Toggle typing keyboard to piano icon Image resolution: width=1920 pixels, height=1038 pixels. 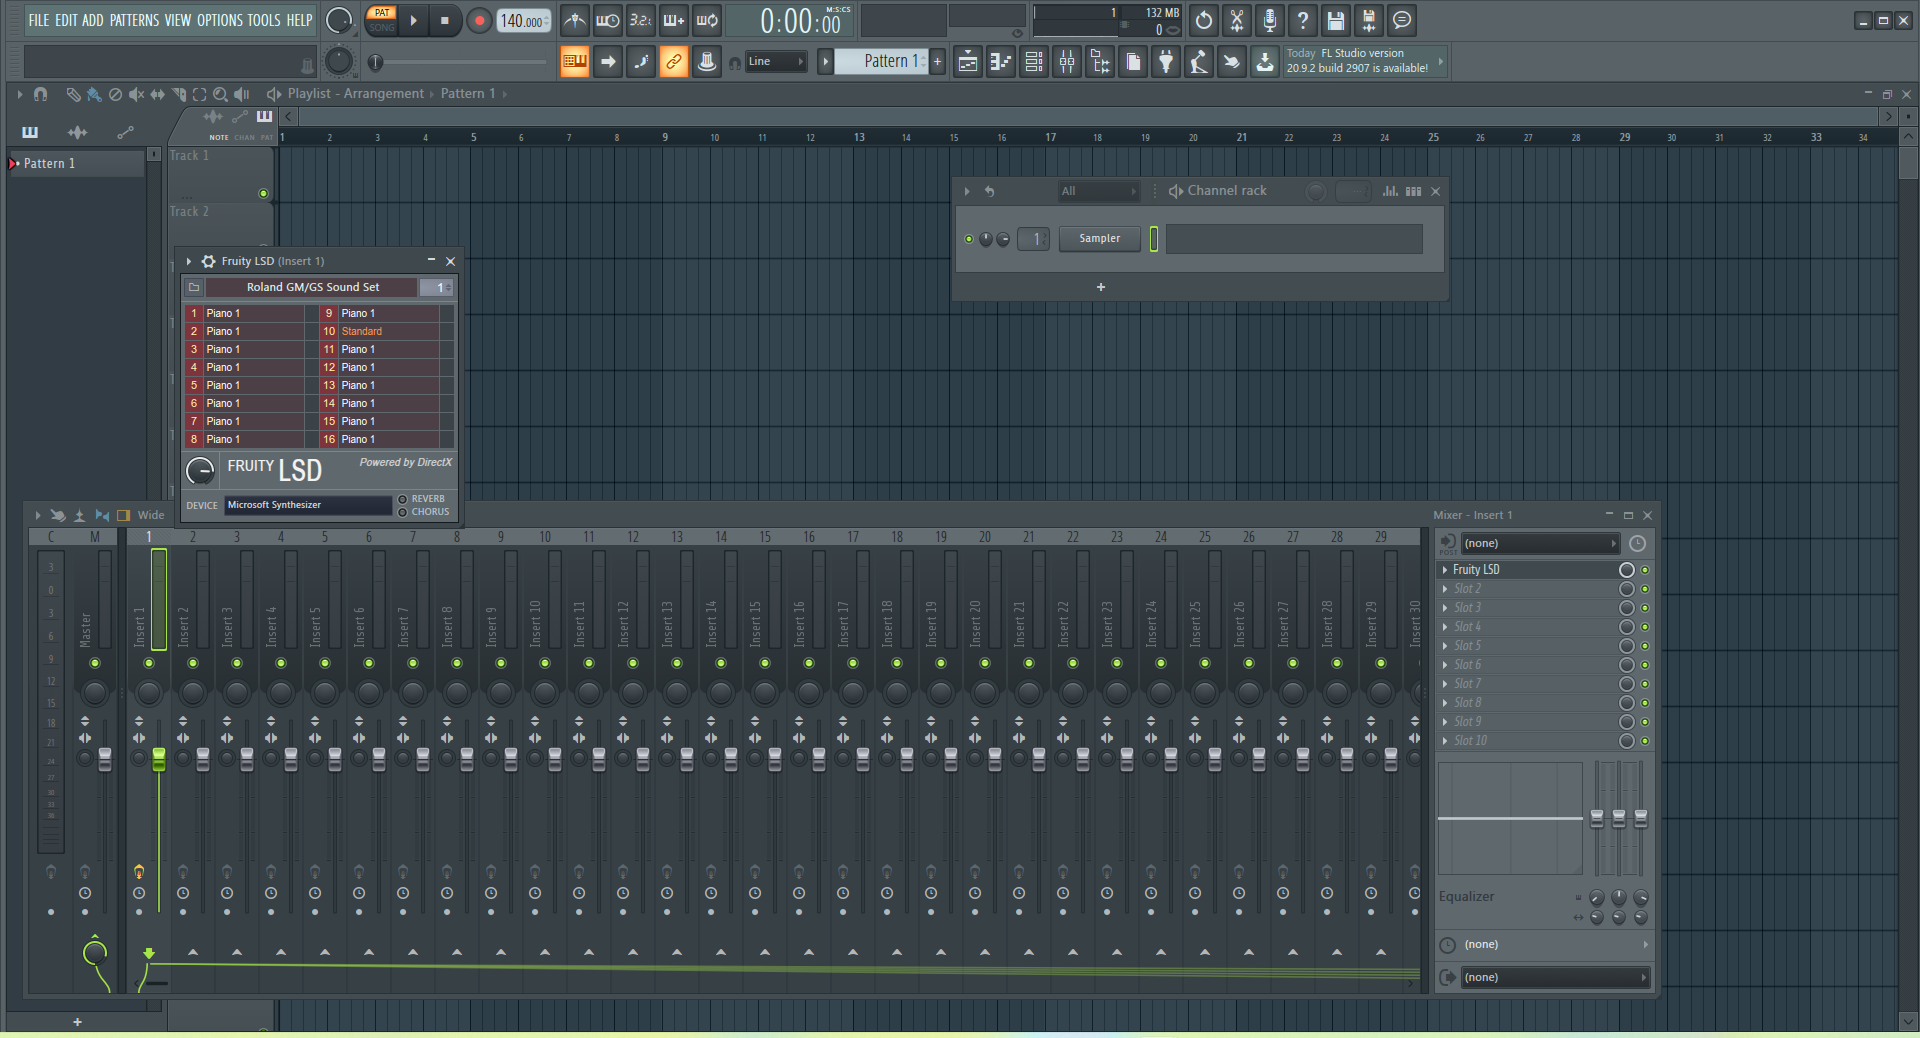(x=574, y=62)
